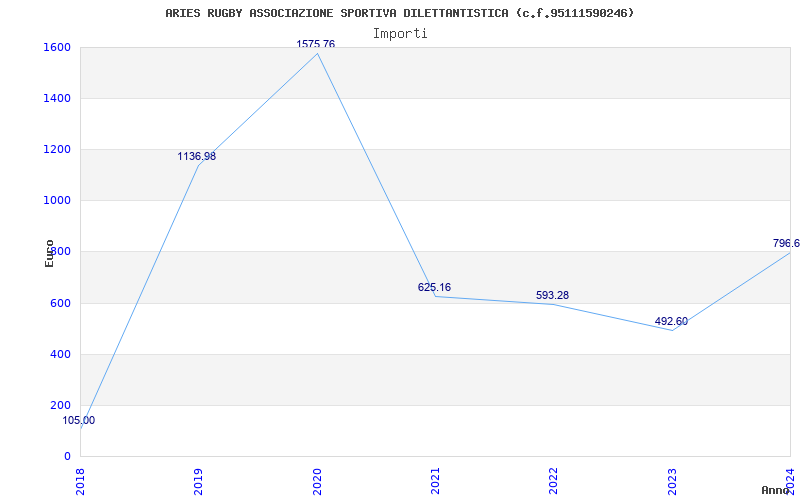The image size is (800, 500).
Task: Click the 1200 y-axis tick label
Action: click(x=55, y=149)
